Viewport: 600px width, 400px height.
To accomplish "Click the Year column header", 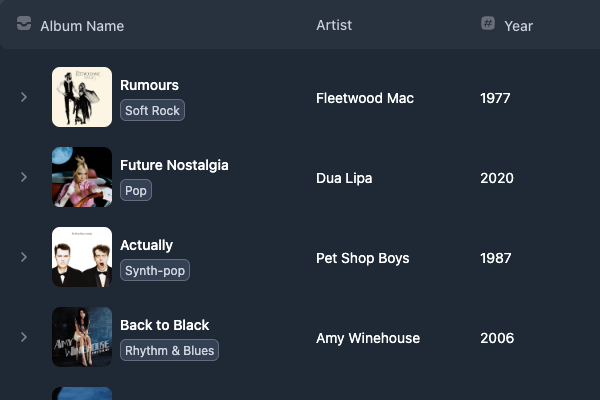I will click(518, 26).
